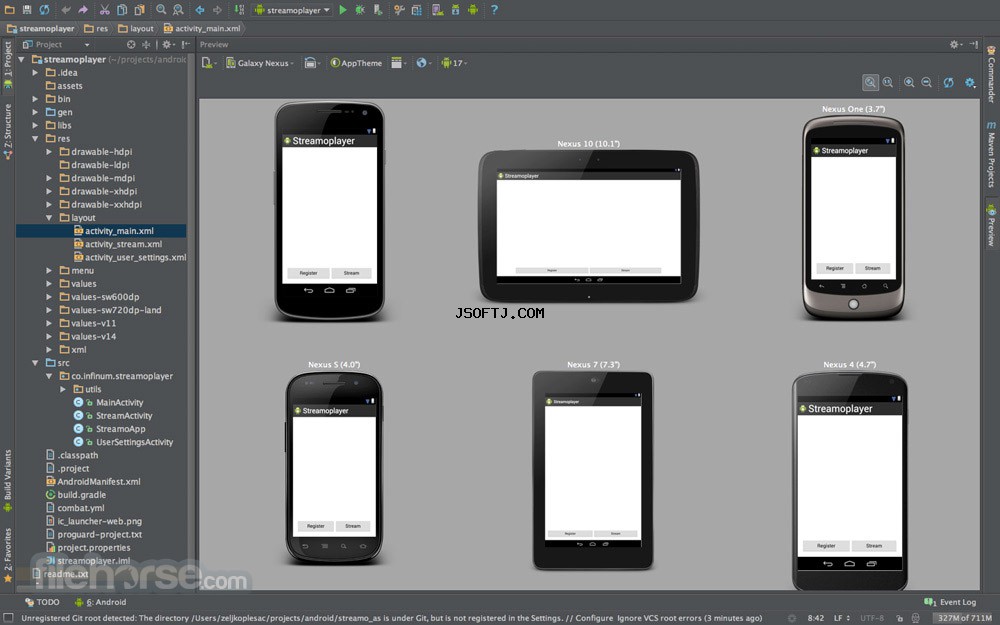Open preview render settings gear

[970, 82]
